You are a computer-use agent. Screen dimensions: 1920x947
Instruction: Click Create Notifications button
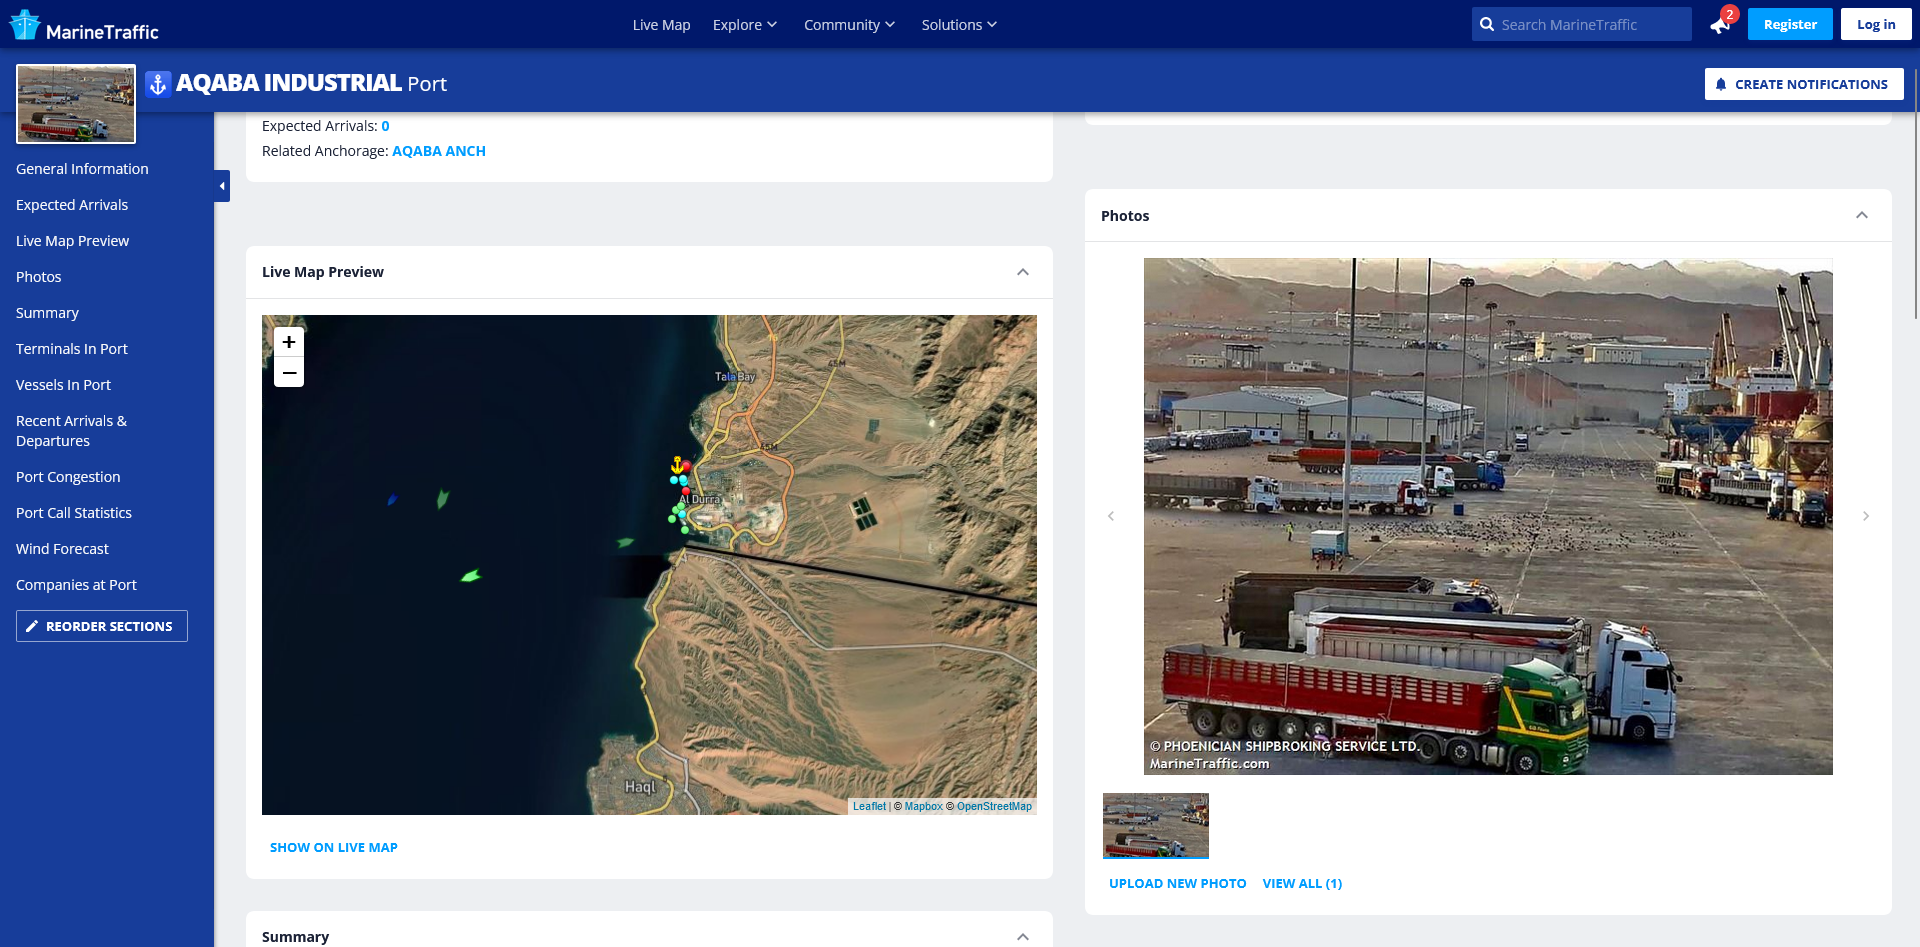(1804, 84)
